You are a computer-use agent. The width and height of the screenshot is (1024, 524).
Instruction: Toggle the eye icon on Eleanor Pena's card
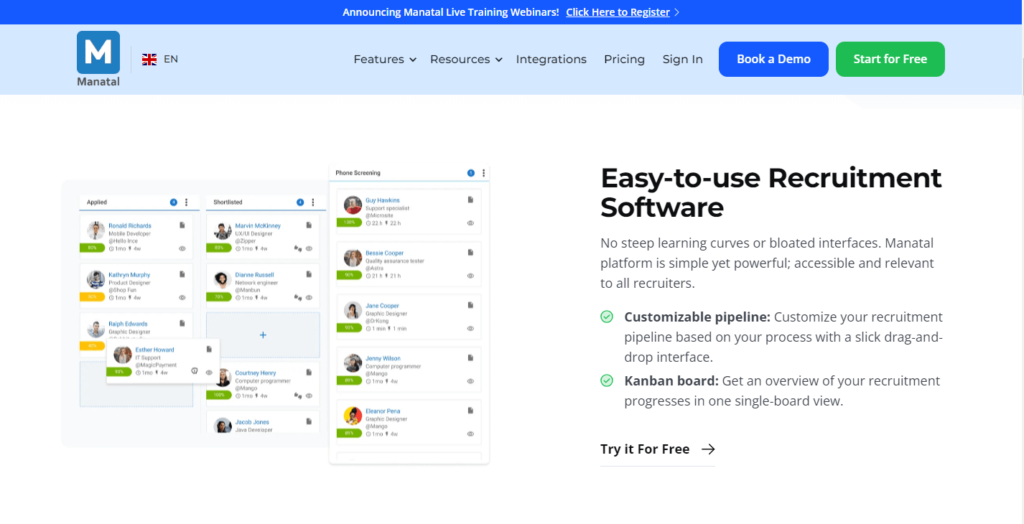pos(470,434)
